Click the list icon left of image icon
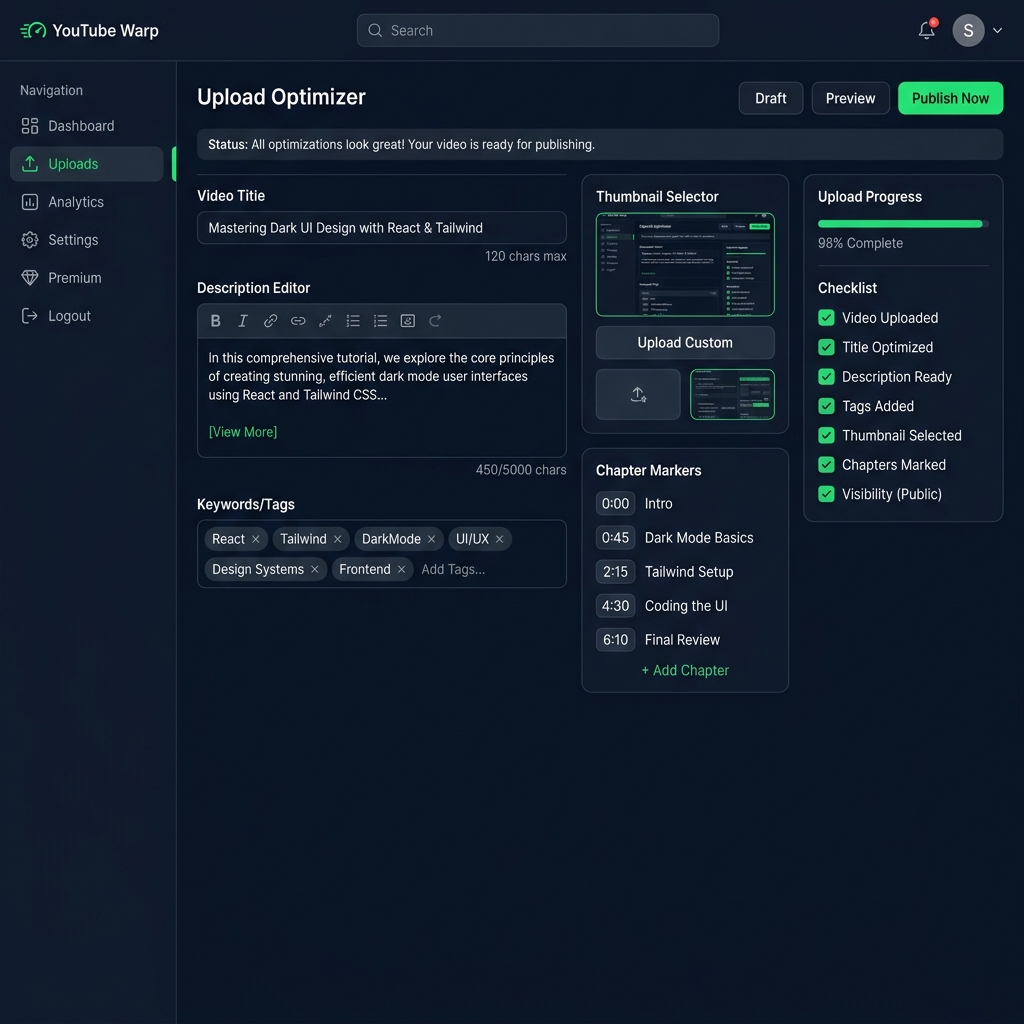This screenshot has height=1024, width=1024. pyautogui.click(x=380, y=321)
